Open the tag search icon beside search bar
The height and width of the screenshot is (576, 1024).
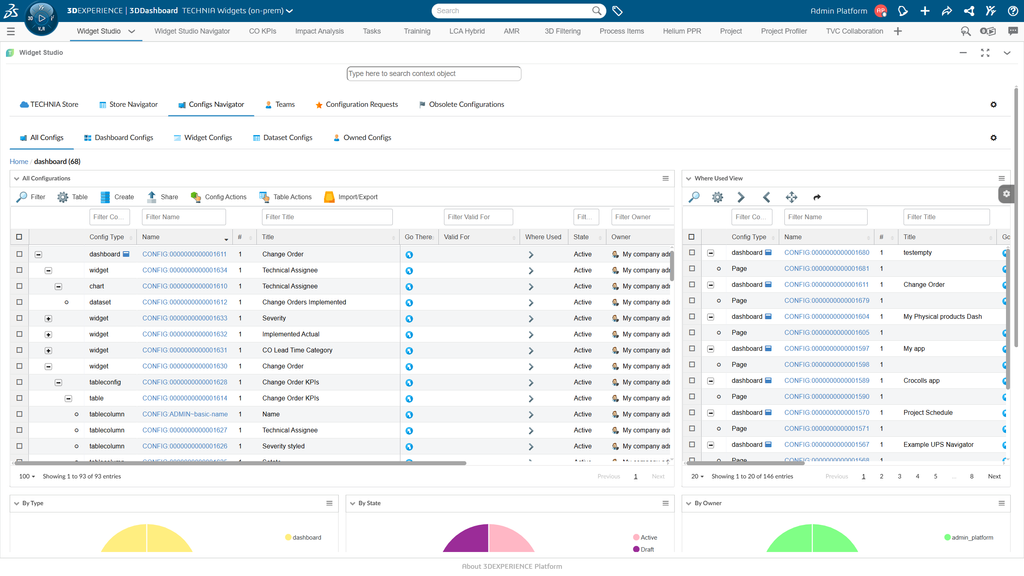click(617, 11)
